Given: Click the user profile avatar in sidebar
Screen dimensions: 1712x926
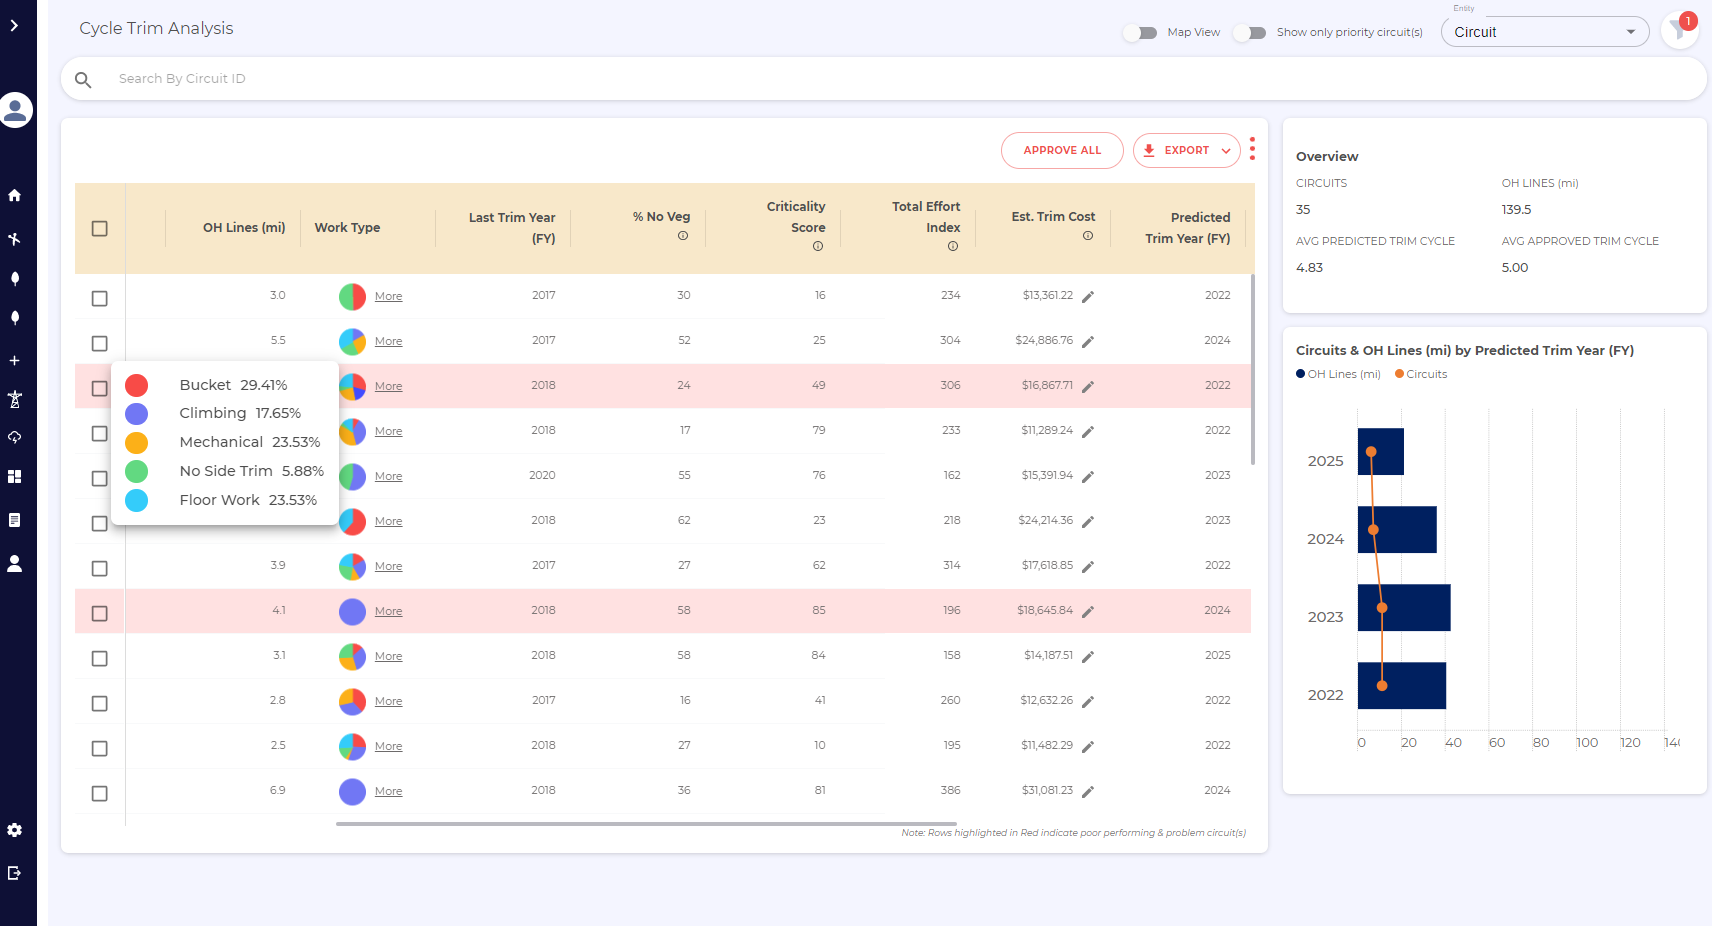Looking at the screenshot, I should click(16, 110).
